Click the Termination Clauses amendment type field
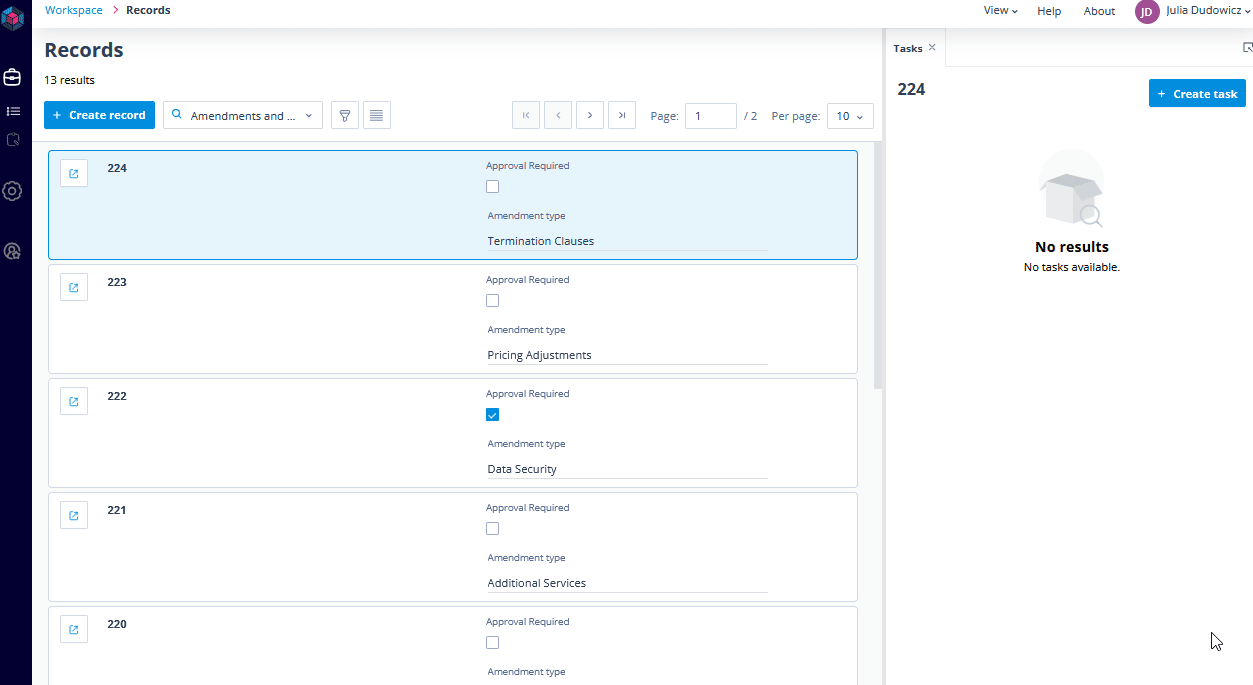Image resolution: width=1253 pixels, height=685 pixels. pos(627,241)
